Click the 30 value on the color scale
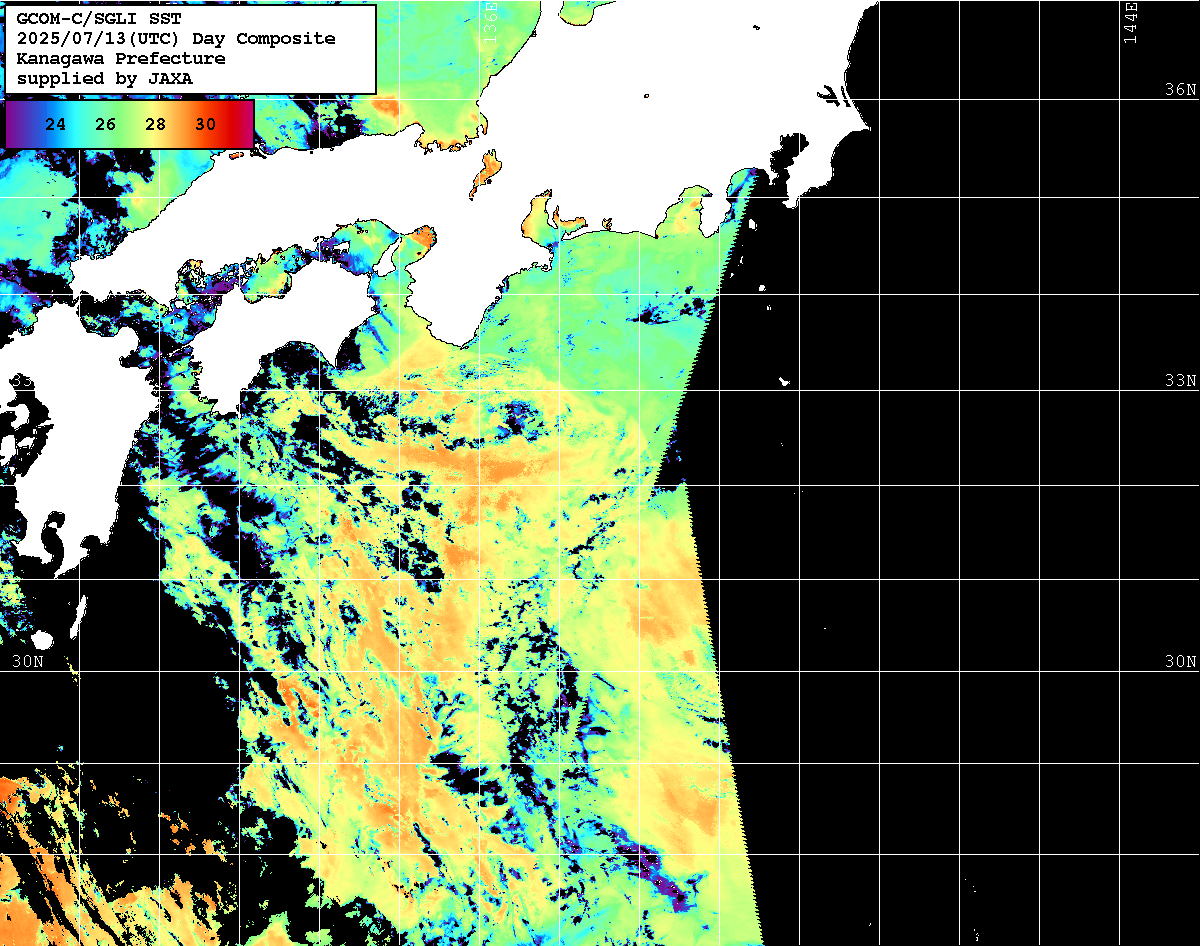 coord(206,125)
